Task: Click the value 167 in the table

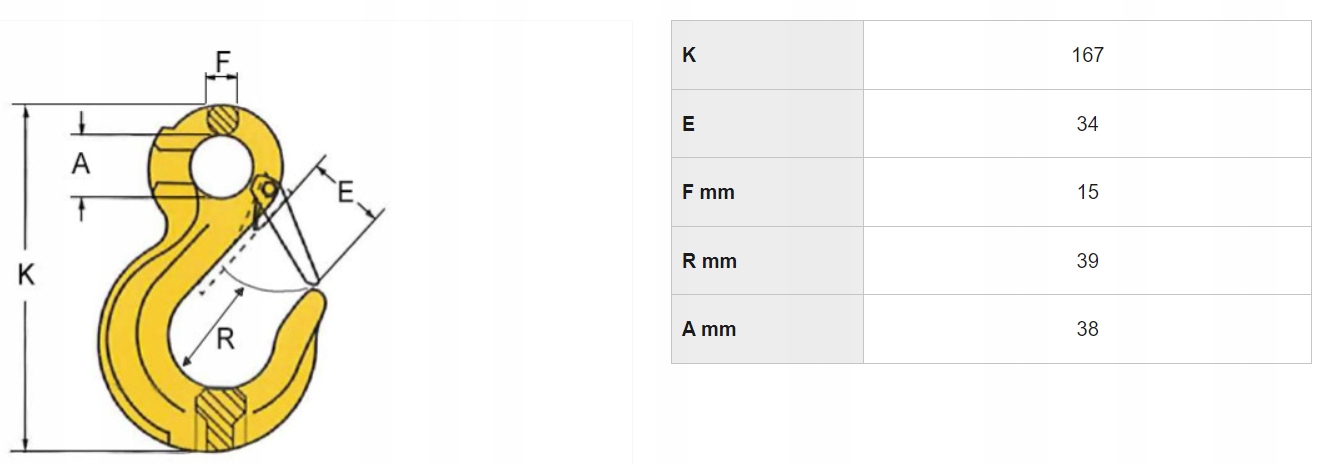Action: coord(1087,55)
